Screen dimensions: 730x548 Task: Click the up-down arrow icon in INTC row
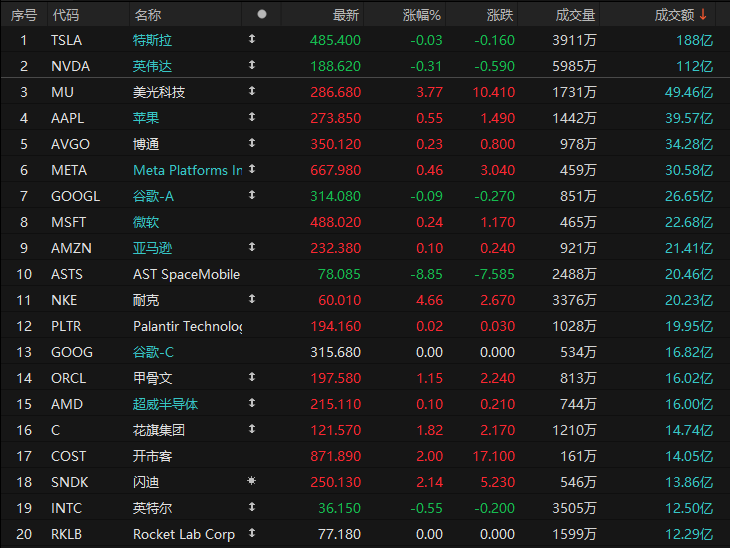click(x=252, y=507)
